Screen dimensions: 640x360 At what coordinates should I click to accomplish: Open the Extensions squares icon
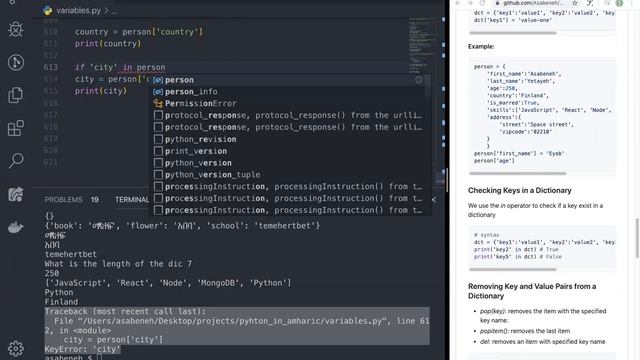[16, 128]
